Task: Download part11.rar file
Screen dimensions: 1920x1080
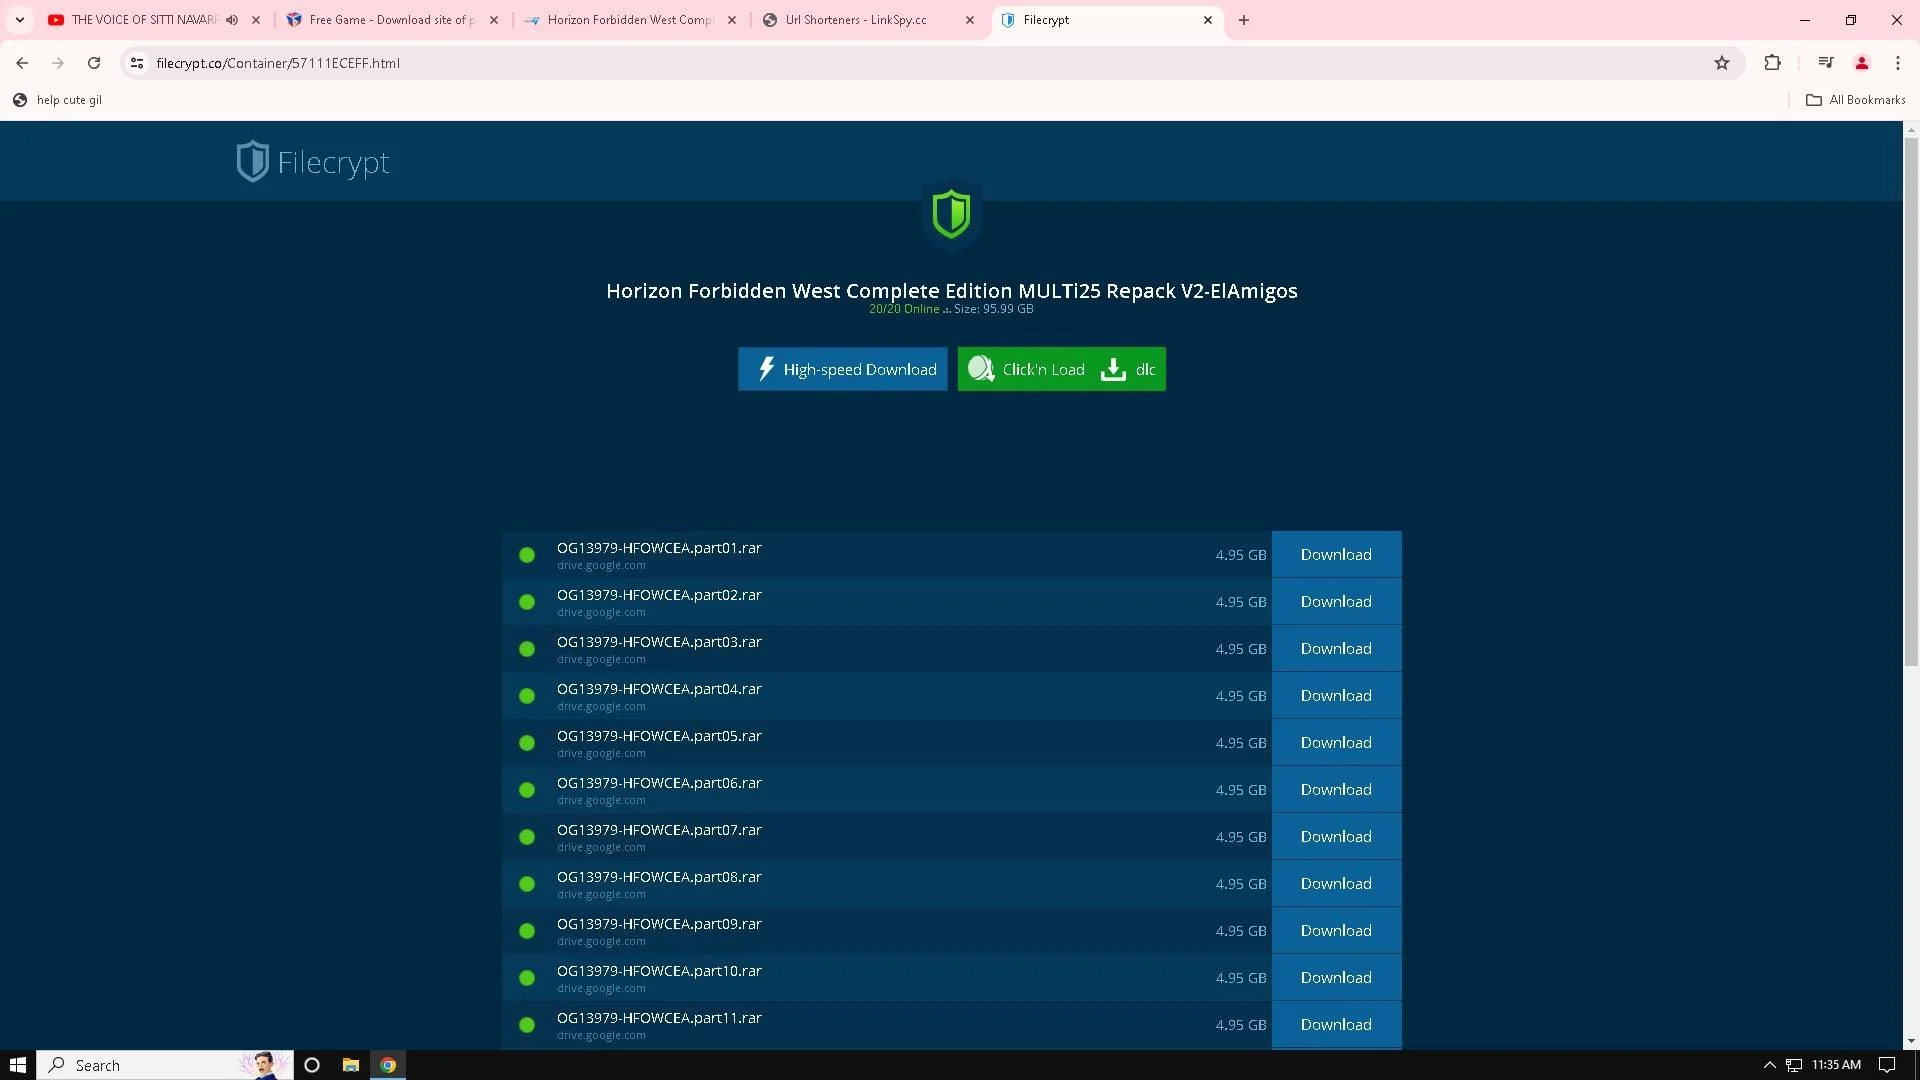Action: (1336, 1025)
